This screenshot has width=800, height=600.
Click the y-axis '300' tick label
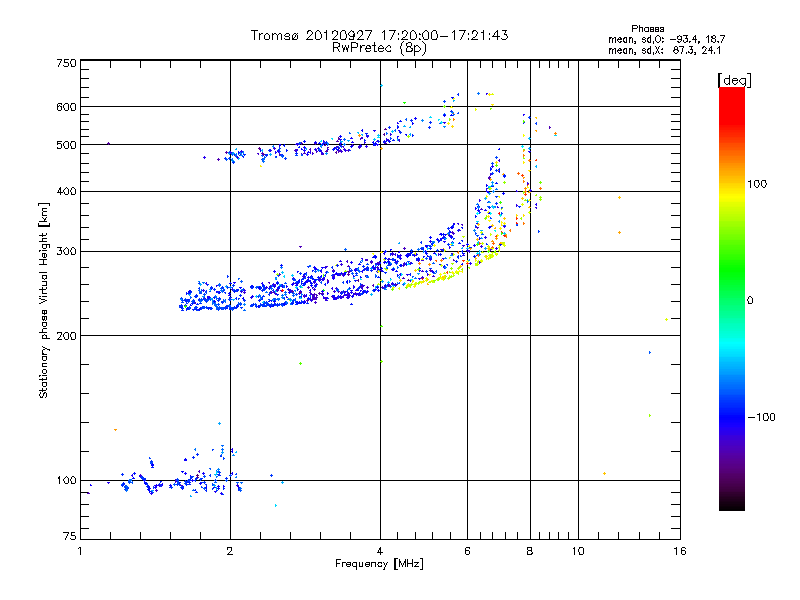point(67,251)
